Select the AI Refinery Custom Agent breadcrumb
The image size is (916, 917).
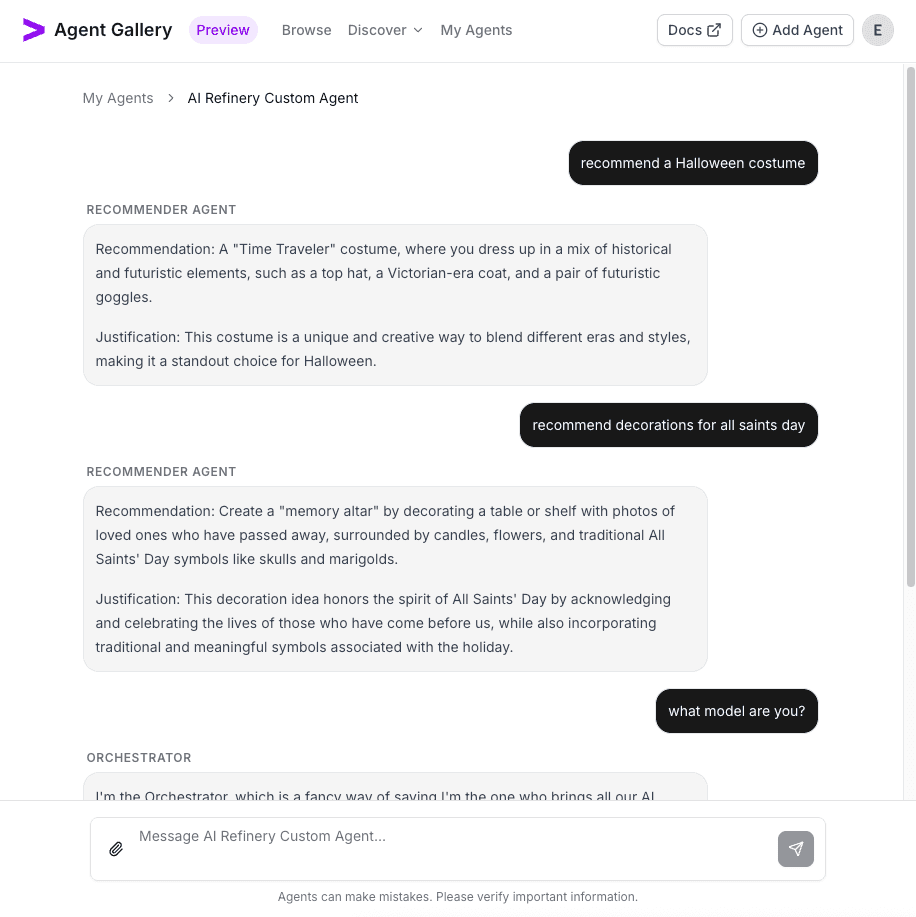(x=272, y=98)
